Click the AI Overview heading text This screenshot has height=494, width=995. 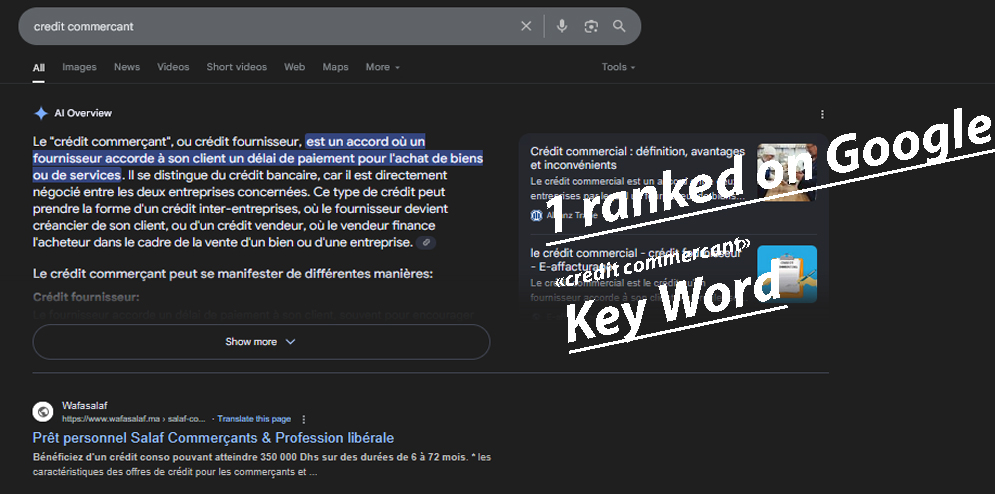(x=83, y=114)
